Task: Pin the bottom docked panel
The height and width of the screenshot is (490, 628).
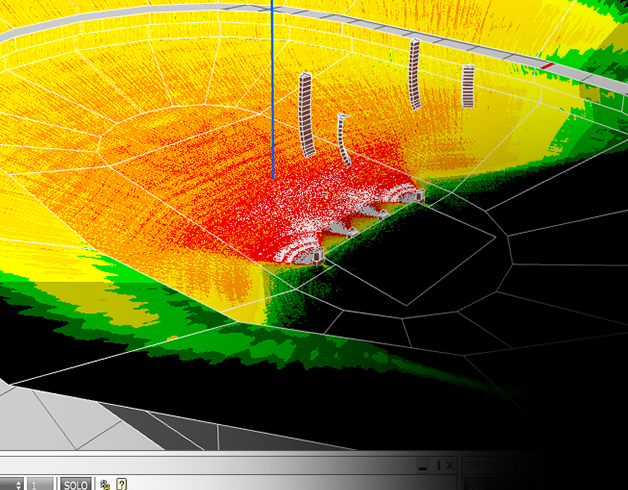Action: 437,466
